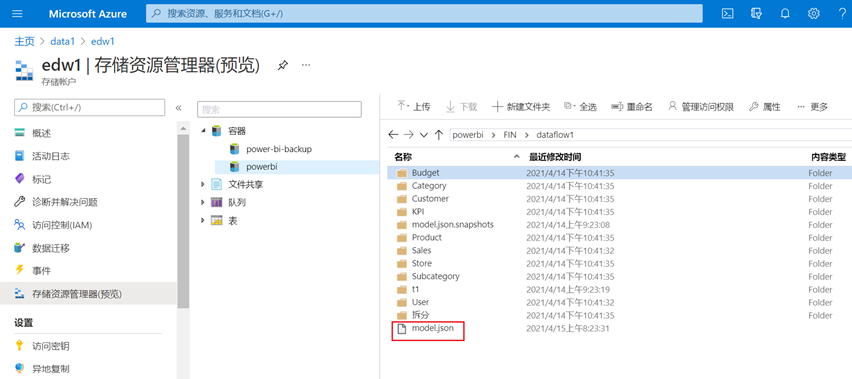Image resolution: width=852 pixels, height=379 pixels.
Task: Select the Category folder
Action: coord(429,186)
